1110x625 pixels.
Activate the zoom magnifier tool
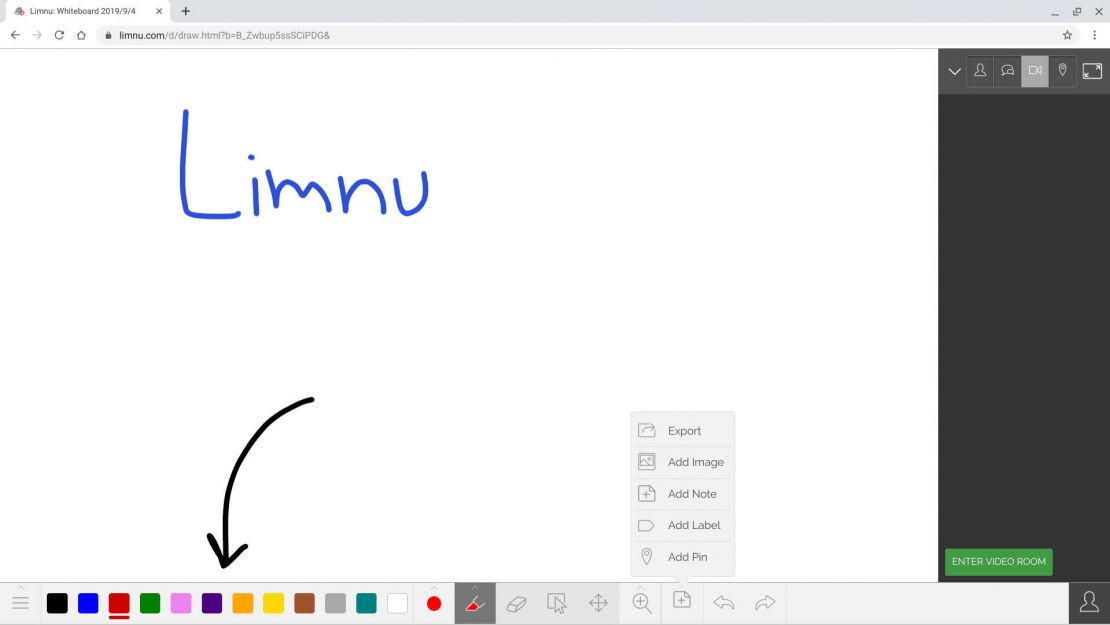pyautogui.click(x=640, y=602)
